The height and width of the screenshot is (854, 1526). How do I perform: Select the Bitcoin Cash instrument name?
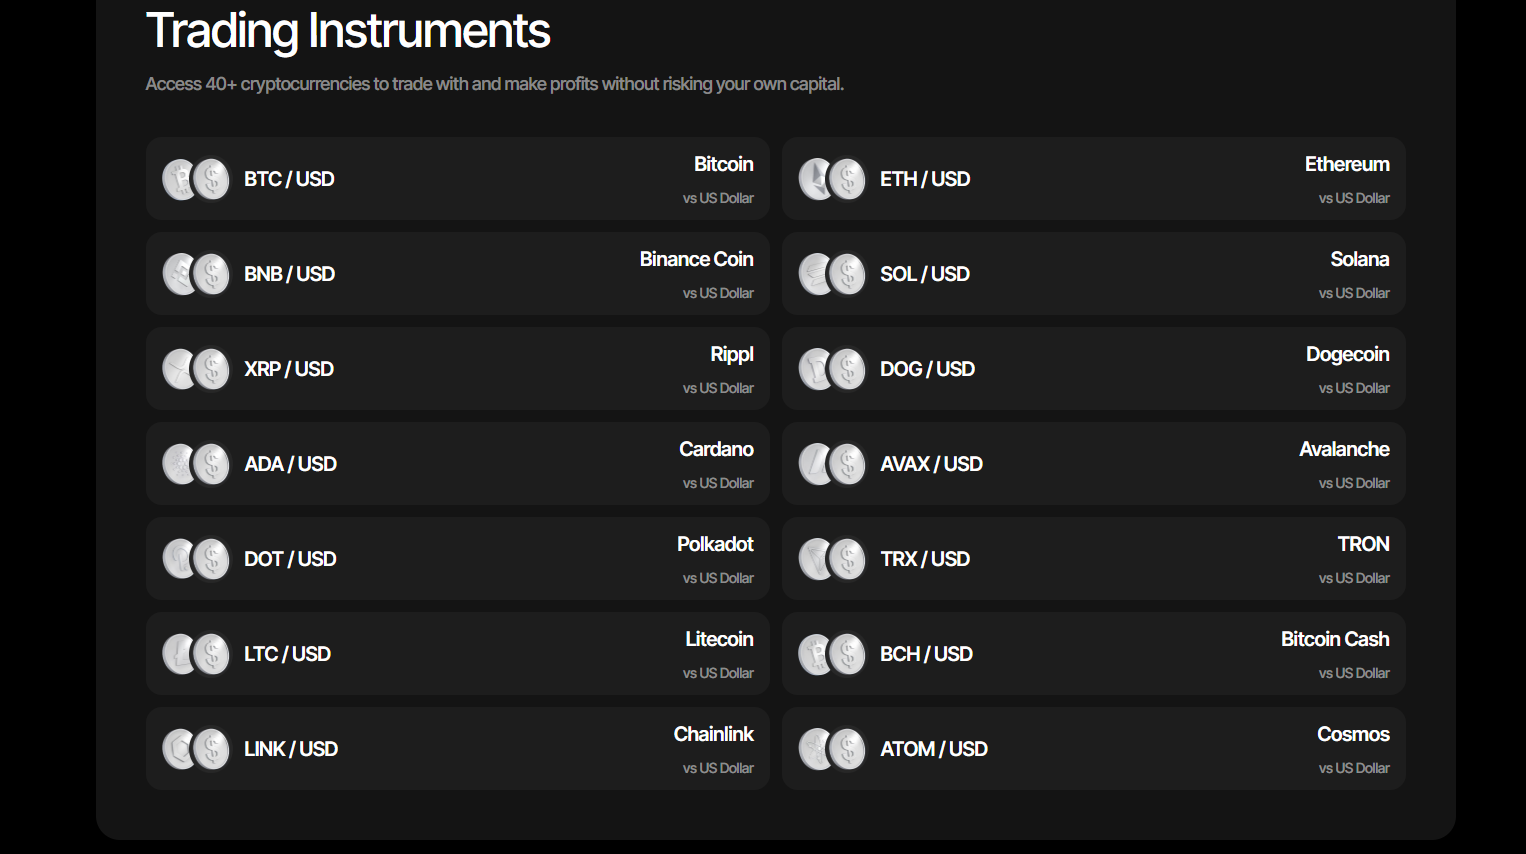[1334, 639]
